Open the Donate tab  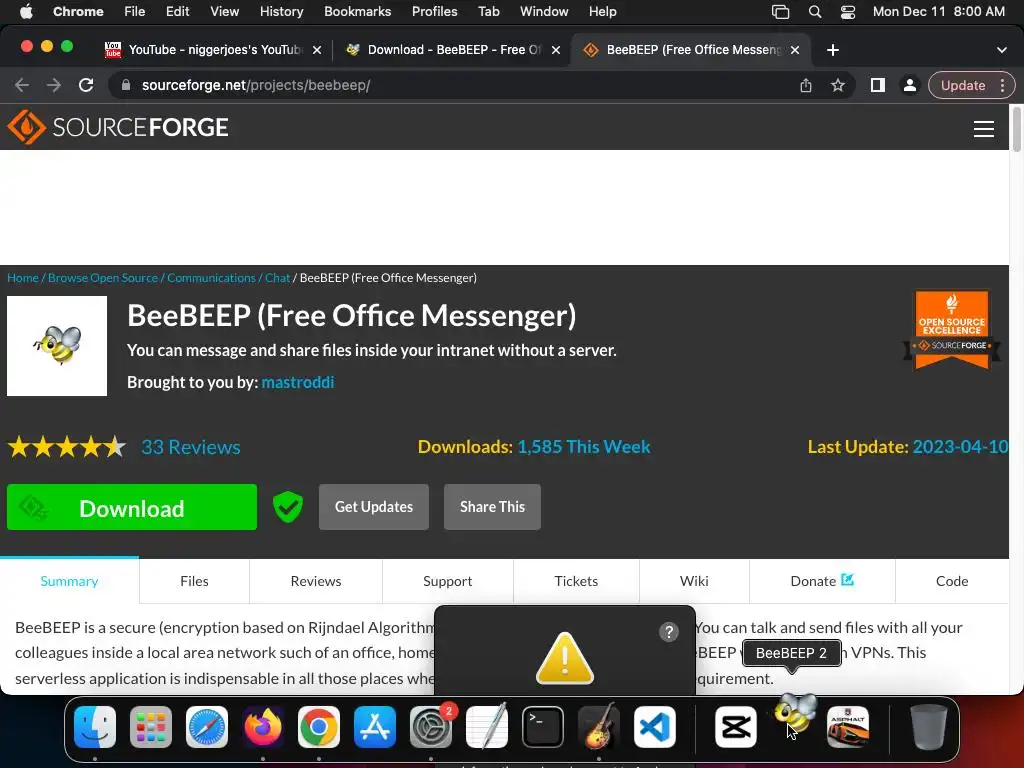tap(822, 581)
